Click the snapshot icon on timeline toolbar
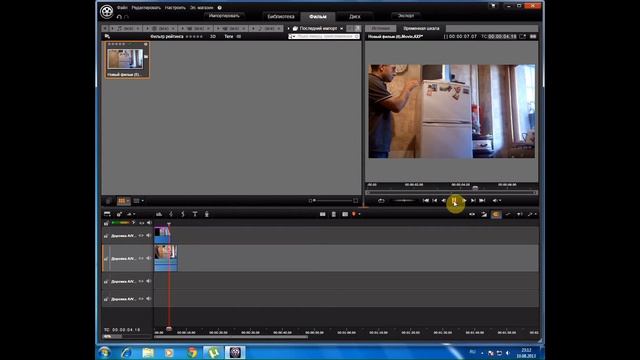The width and height of the screenshot is (640, 360). click(x=345, y=214)
